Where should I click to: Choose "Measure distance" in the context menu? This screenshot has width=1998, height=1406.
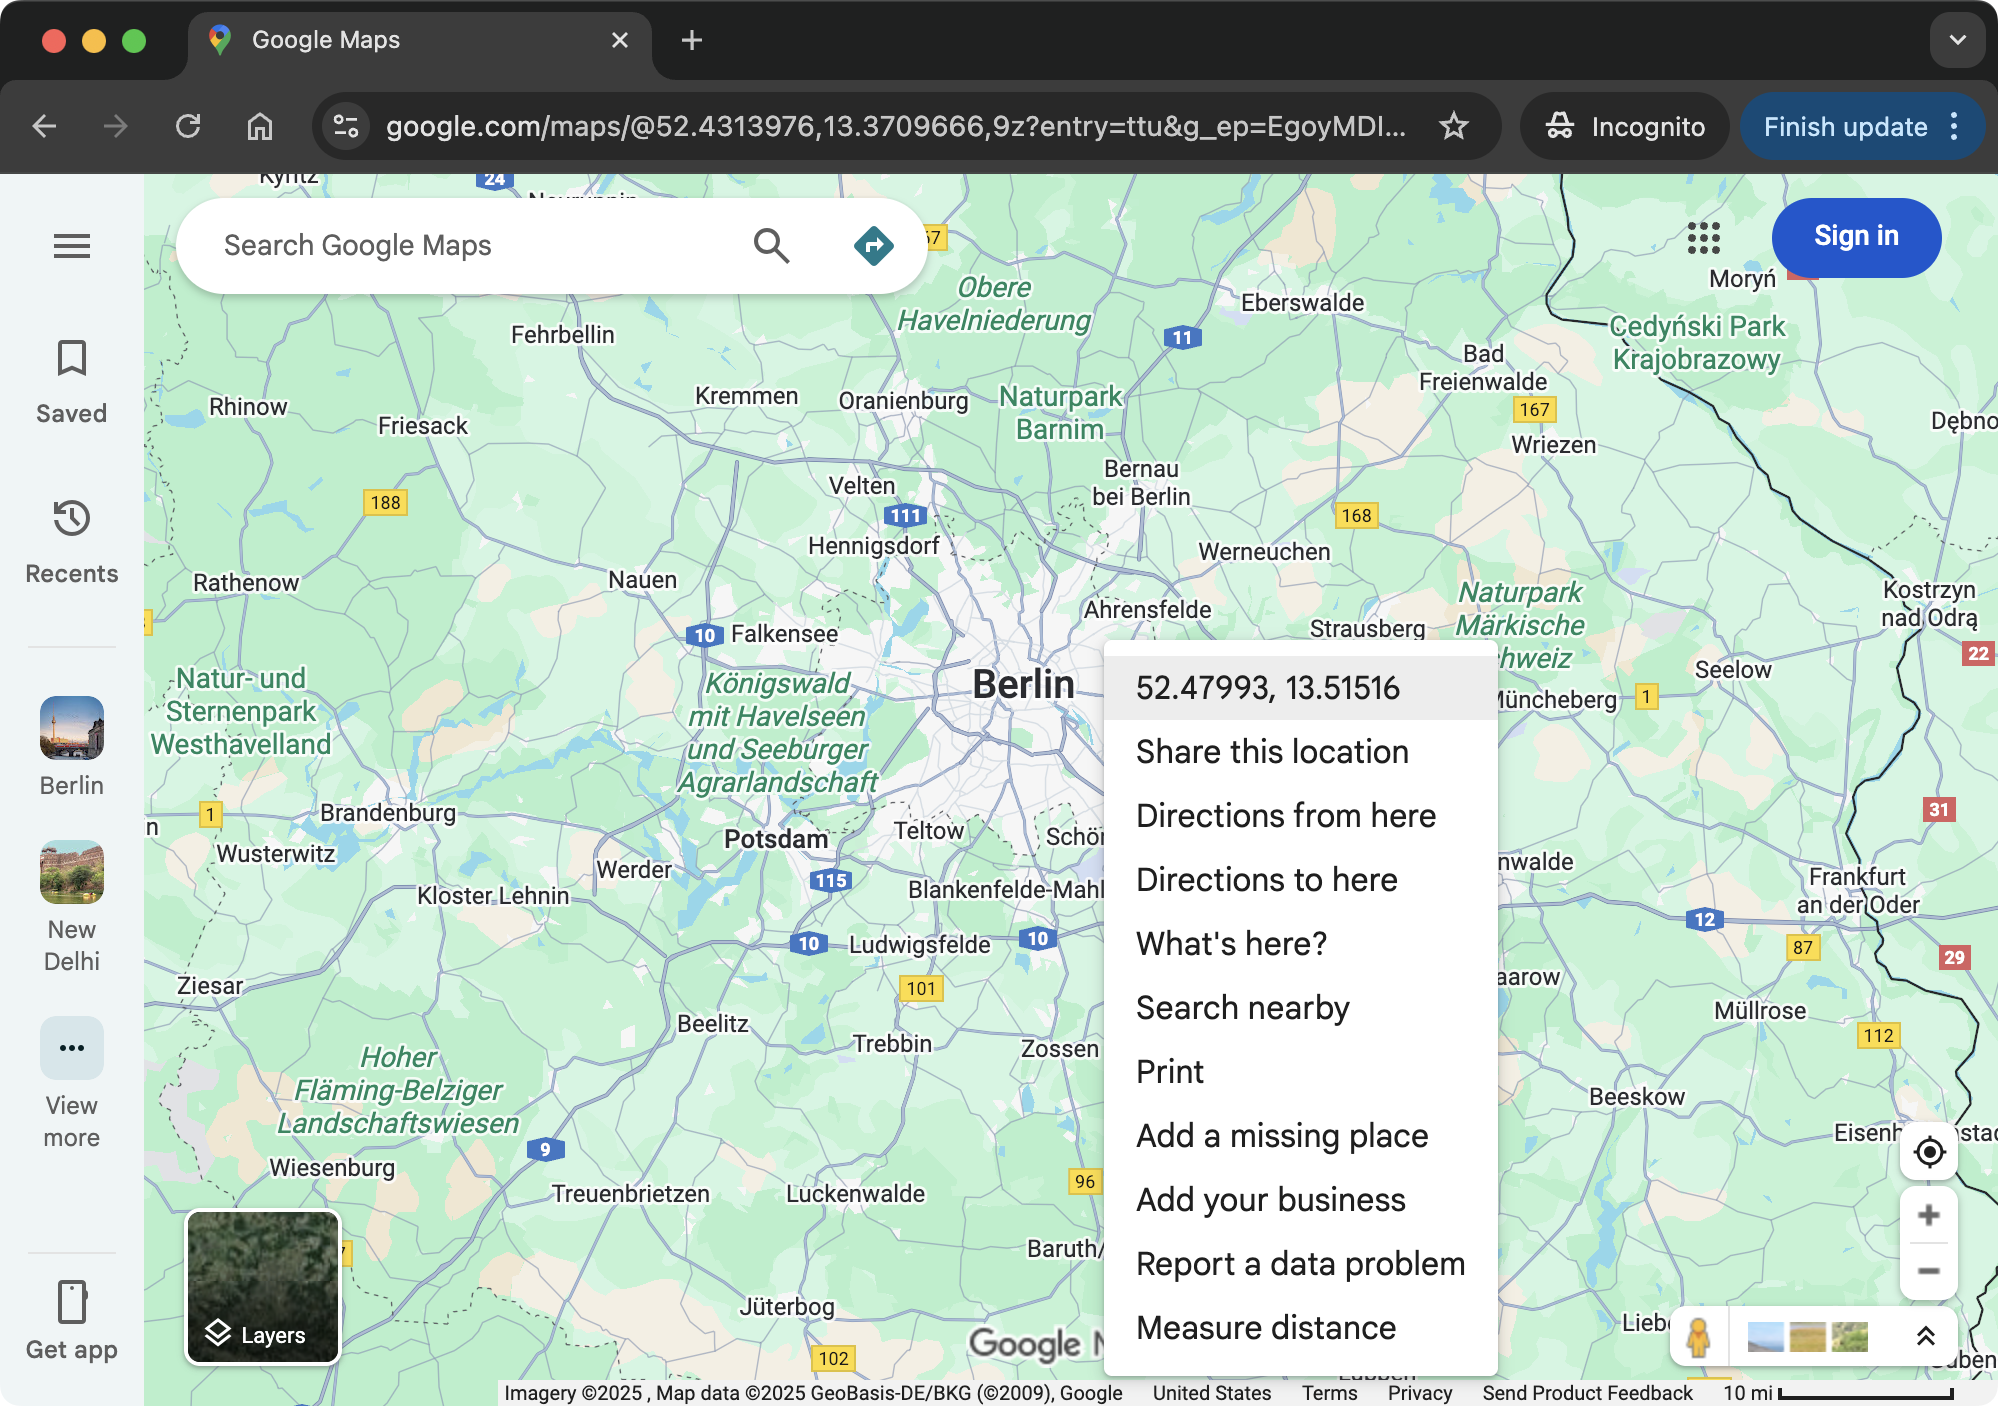[1264, 1327]
